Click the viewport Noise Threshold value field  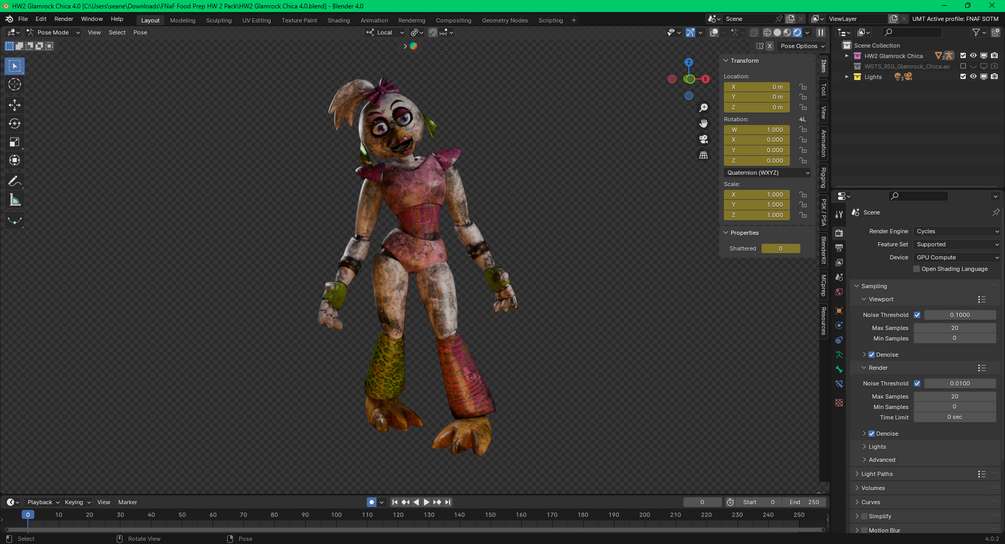click(959, 315)
